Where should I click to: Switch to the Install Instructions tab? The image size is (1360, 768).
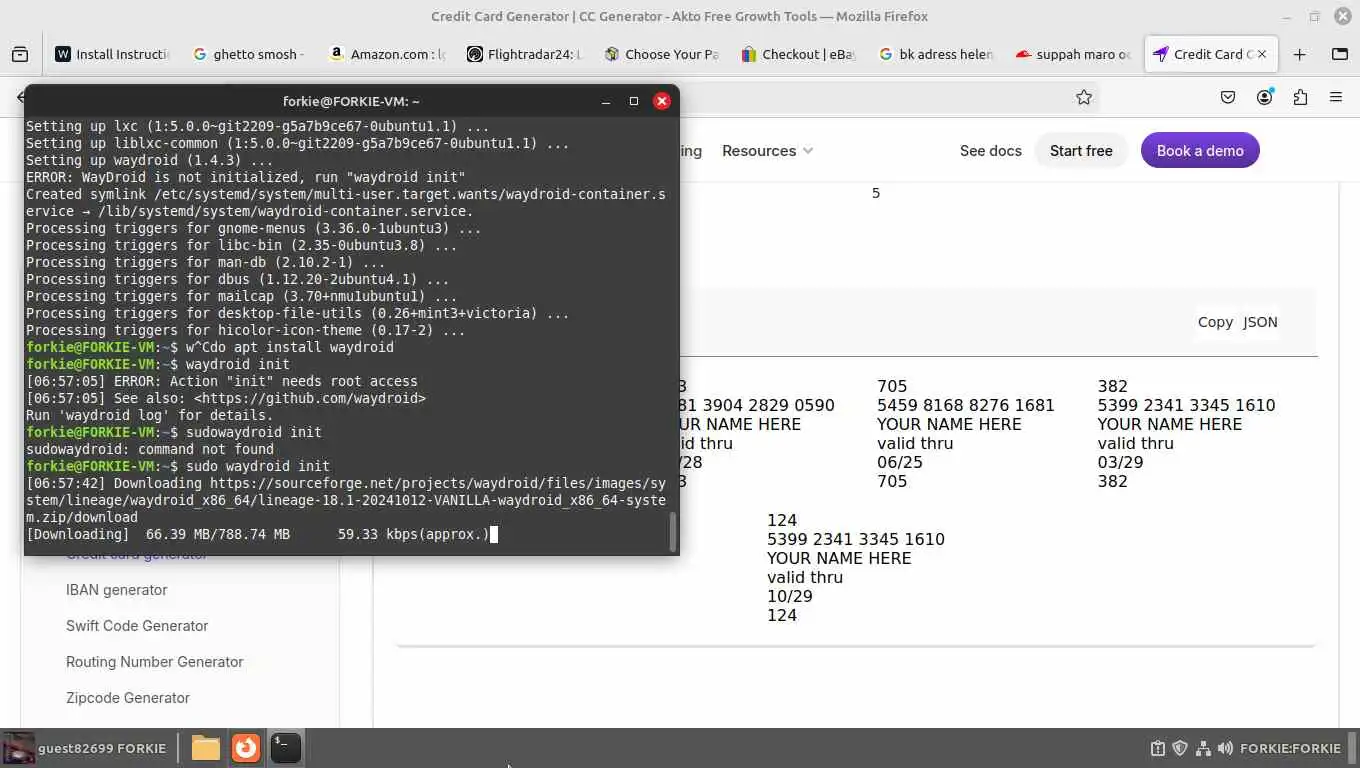pyautogui.click(x=112, y=54)
